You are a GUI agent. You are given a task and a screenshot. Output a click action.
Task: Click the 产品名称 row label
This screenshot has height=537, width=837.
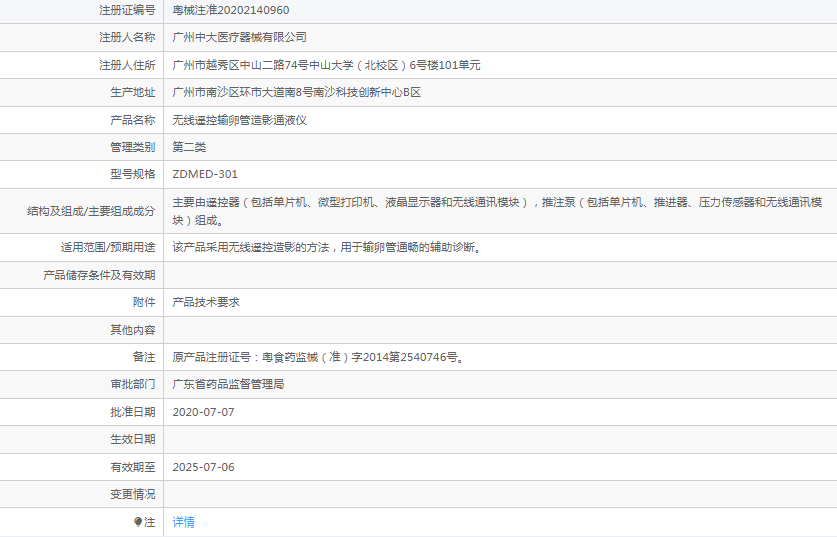pyautogui.click(x=133, y=120)
